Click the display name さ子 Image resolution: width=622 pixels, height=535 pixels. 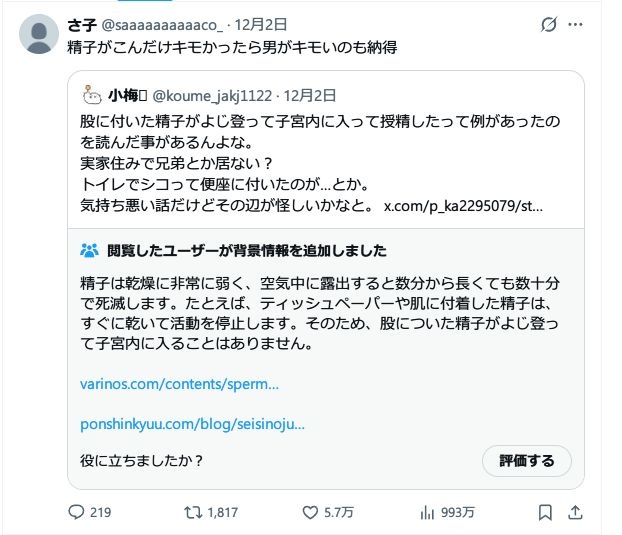(79, 25)
